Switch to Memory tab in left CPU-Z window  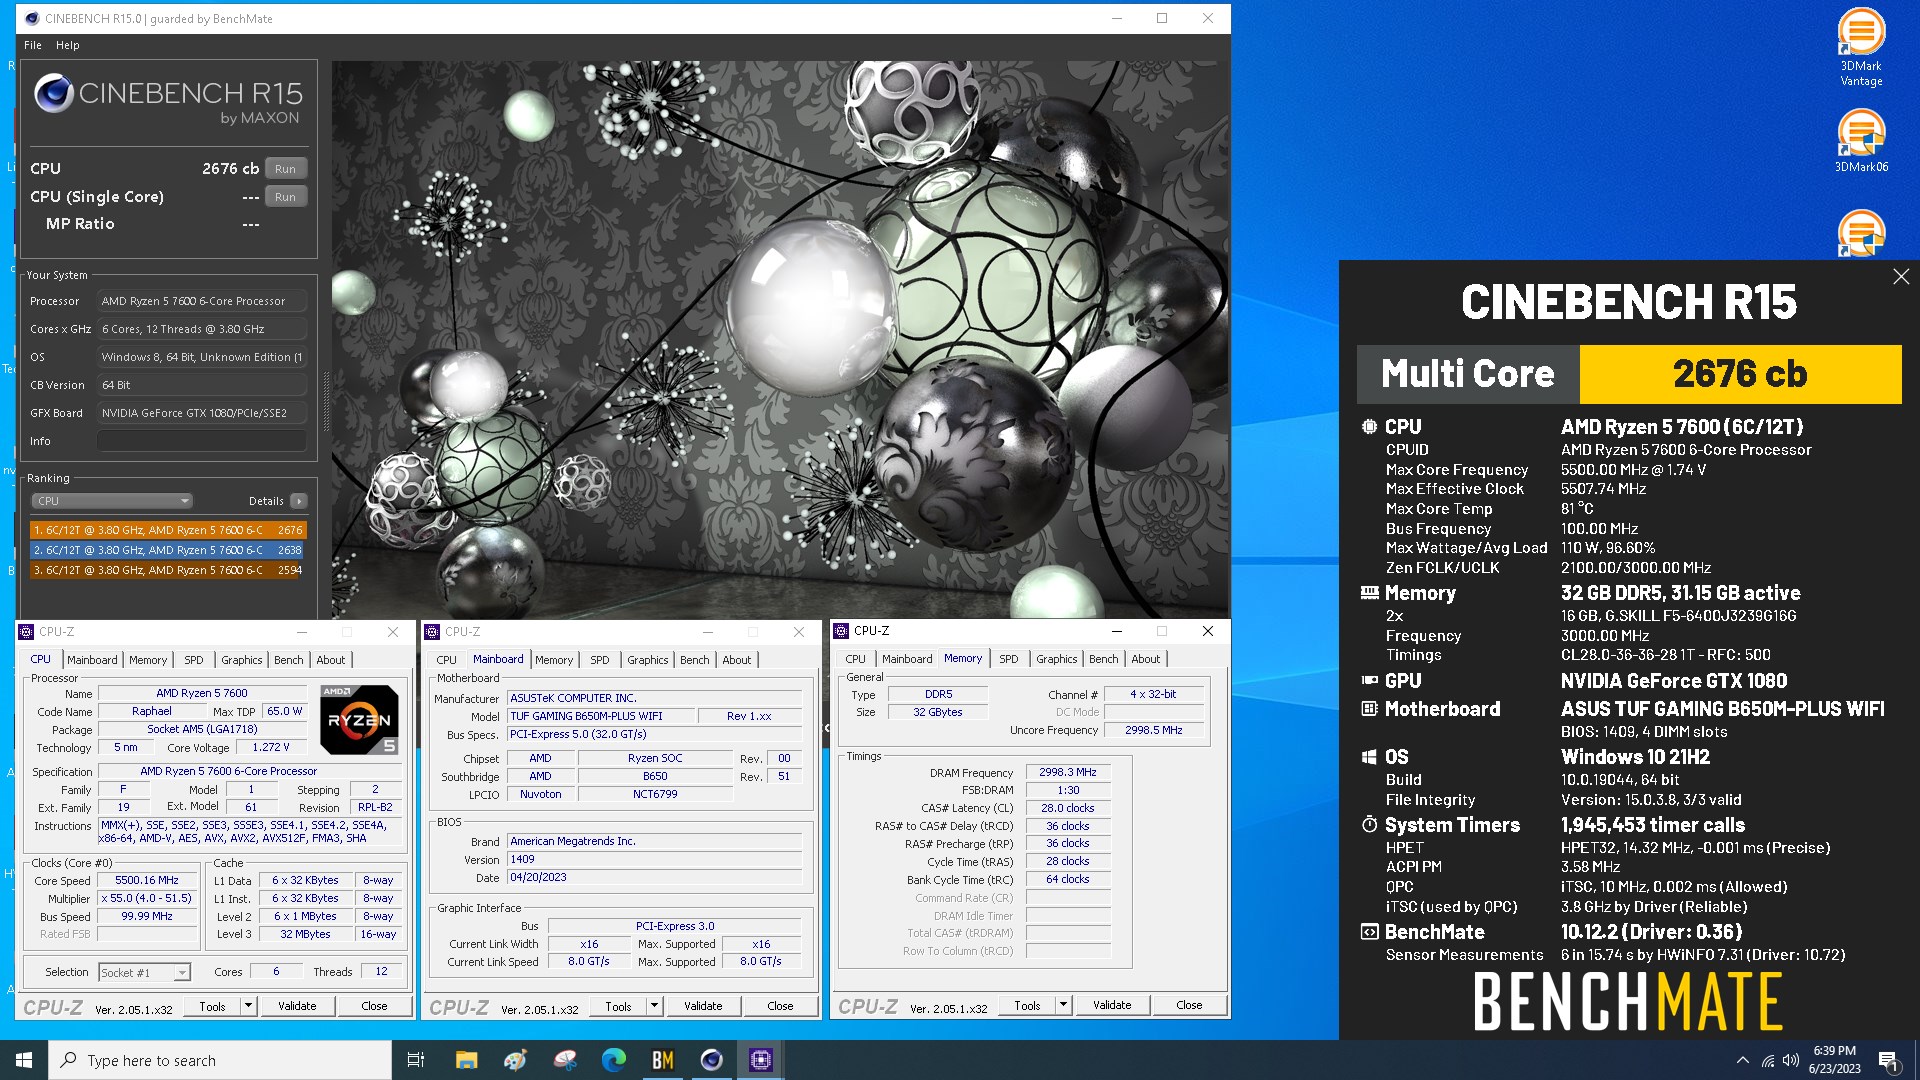(x=148, y=660)
